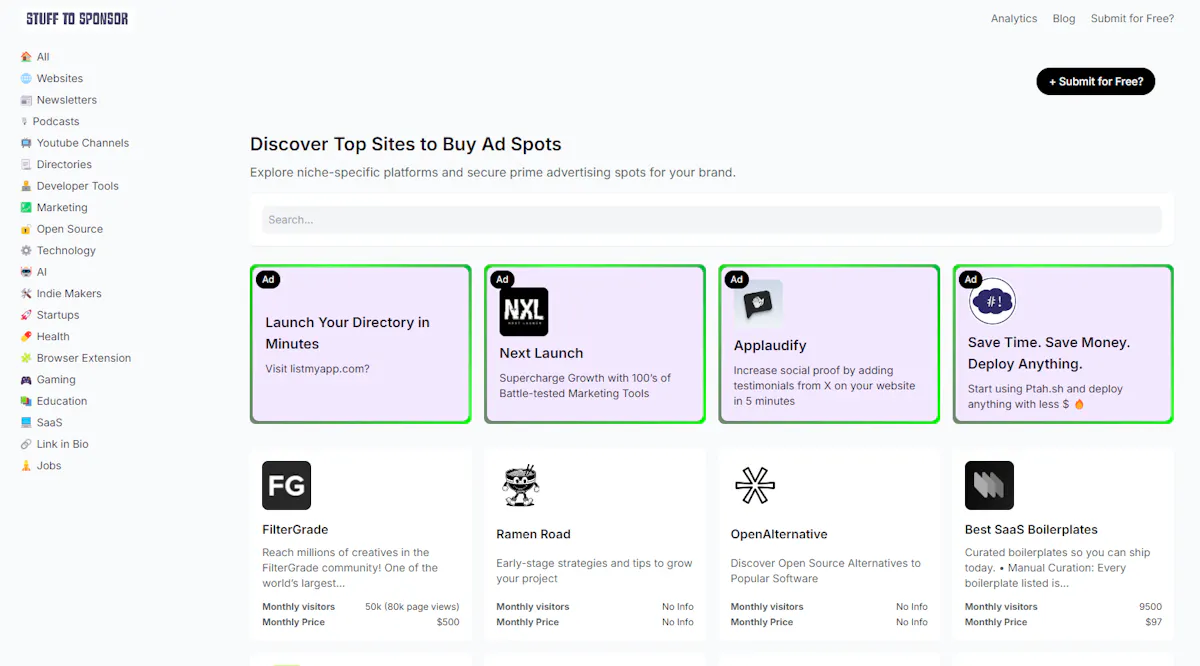The width and height of the screenshot is (1200, 666).
Task: Open the Next Launch NXL logo
Action: pos(524,312)
